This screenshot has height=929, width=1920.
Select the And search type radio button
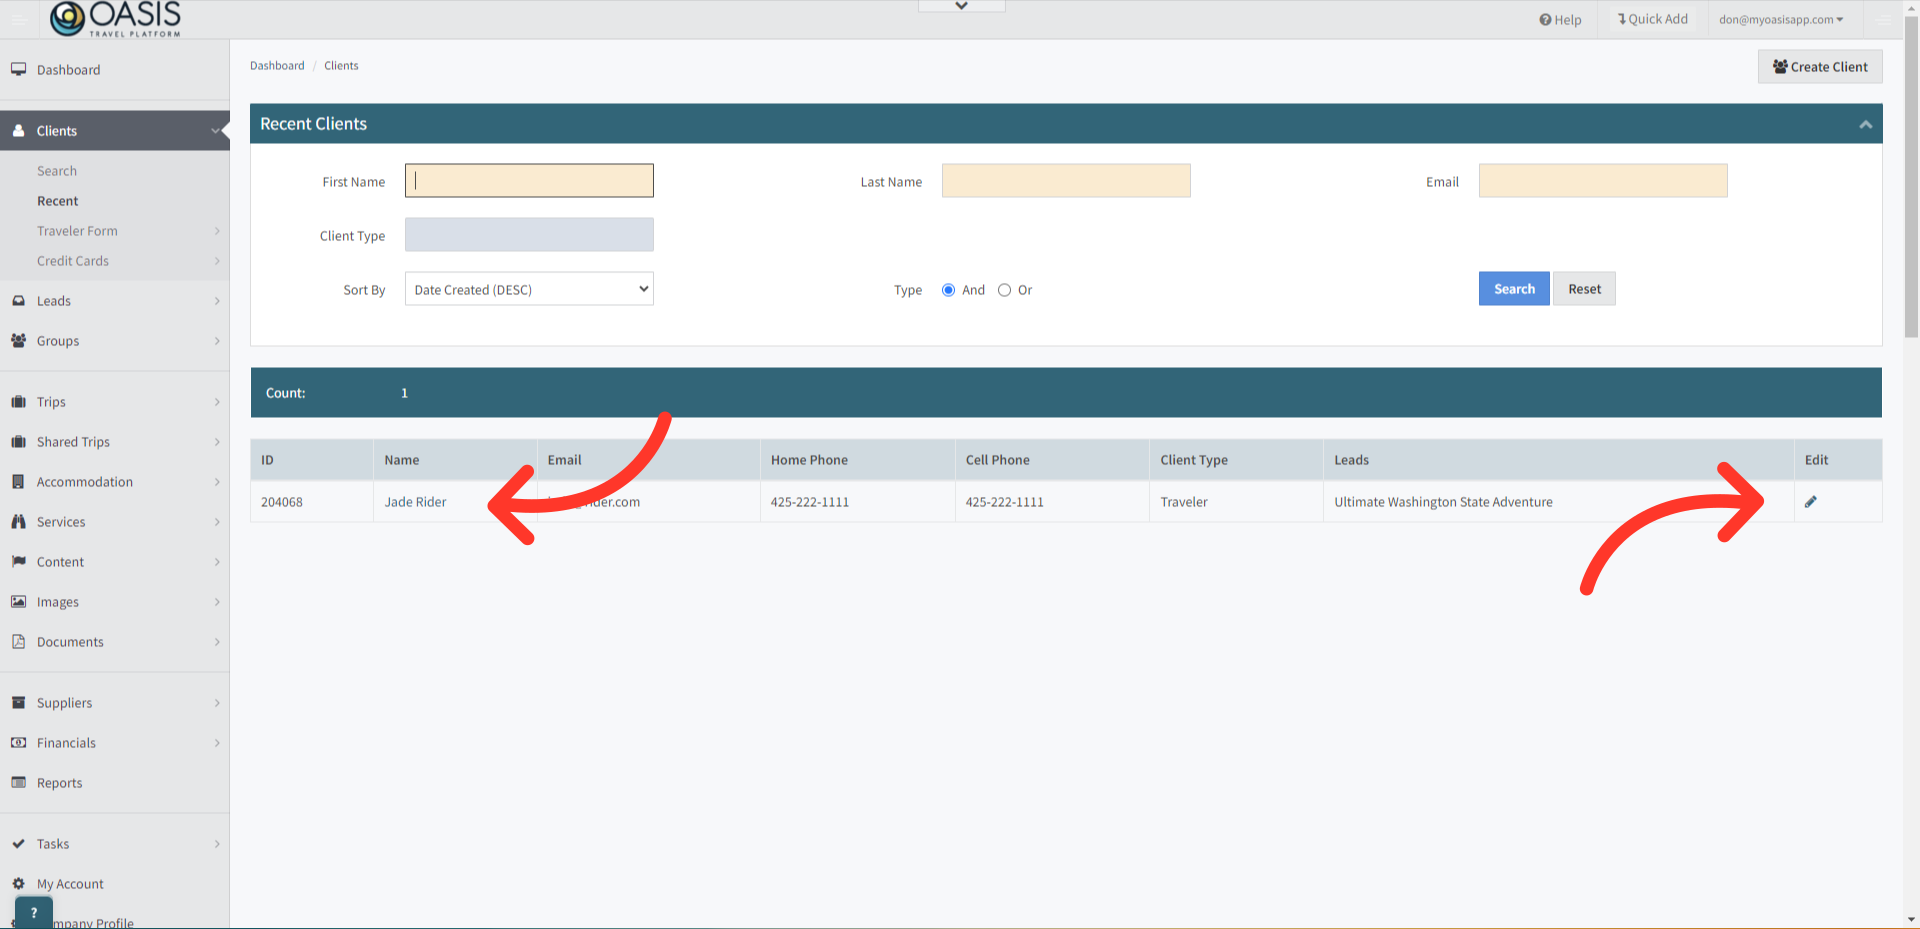coord(948,290)
